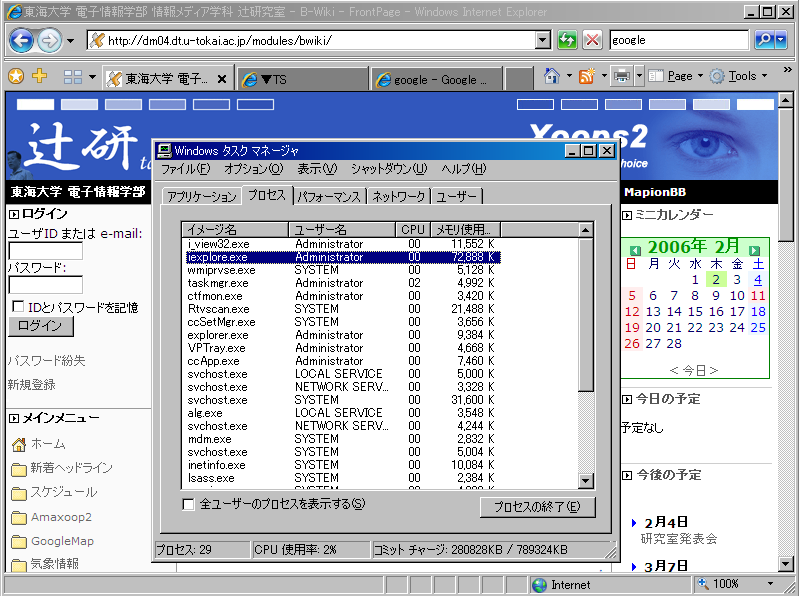Open the Tools menu in IE toolbar

(x=739, y=76)
